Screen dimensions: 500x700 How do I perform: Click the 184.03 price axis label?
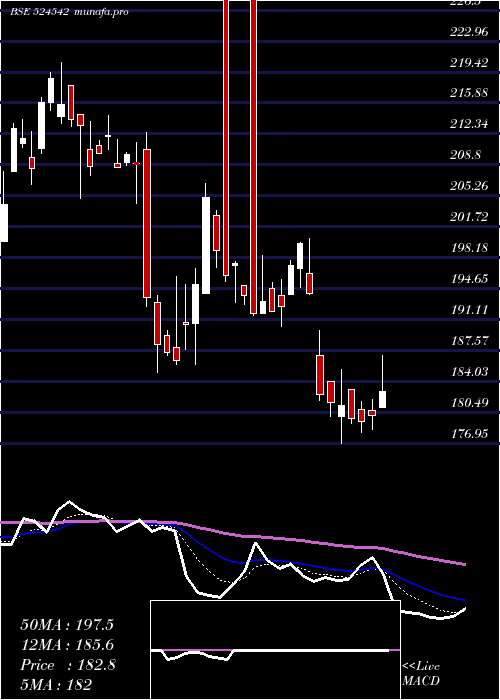[x=469, y=372]
